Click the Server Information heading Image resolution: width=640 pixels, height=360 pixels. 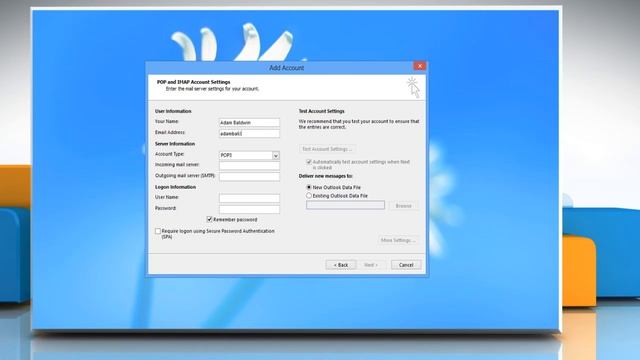175,144
